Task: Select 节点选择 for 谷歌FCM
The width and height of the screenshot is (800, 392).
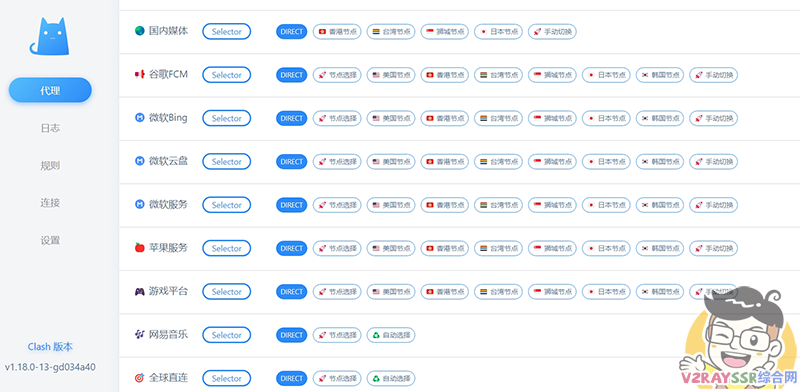Action: pos(337,75)
